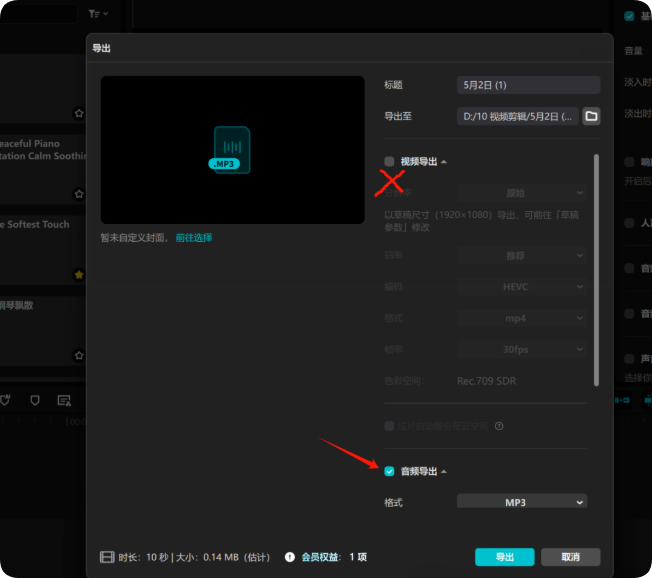Open the 码率 dropdown showing 推荐

pyautogui.click(x=522, y=255)
